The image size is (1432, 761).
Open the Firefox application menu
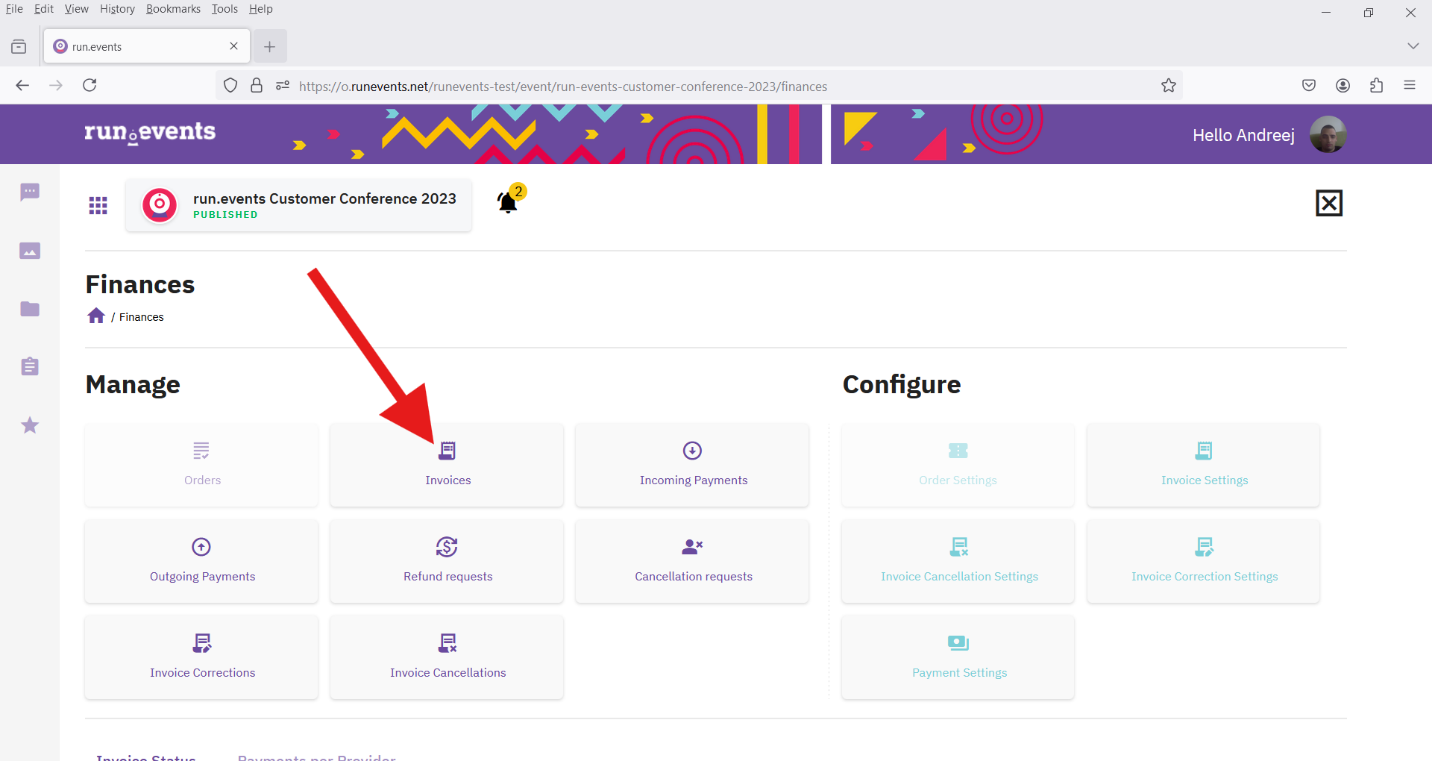(1410, 86)
